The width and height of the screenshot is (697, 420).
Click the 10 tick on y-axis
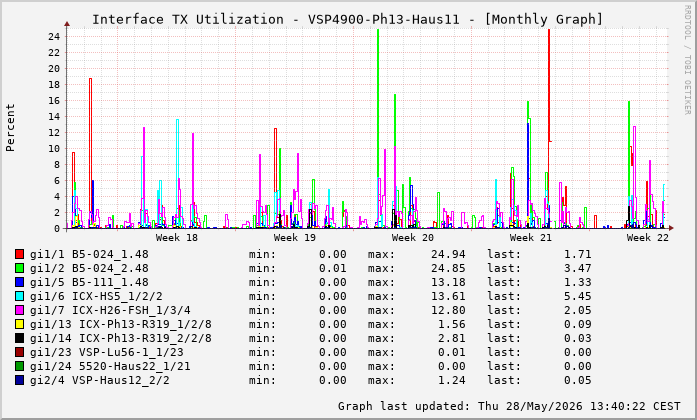[54, 148]
